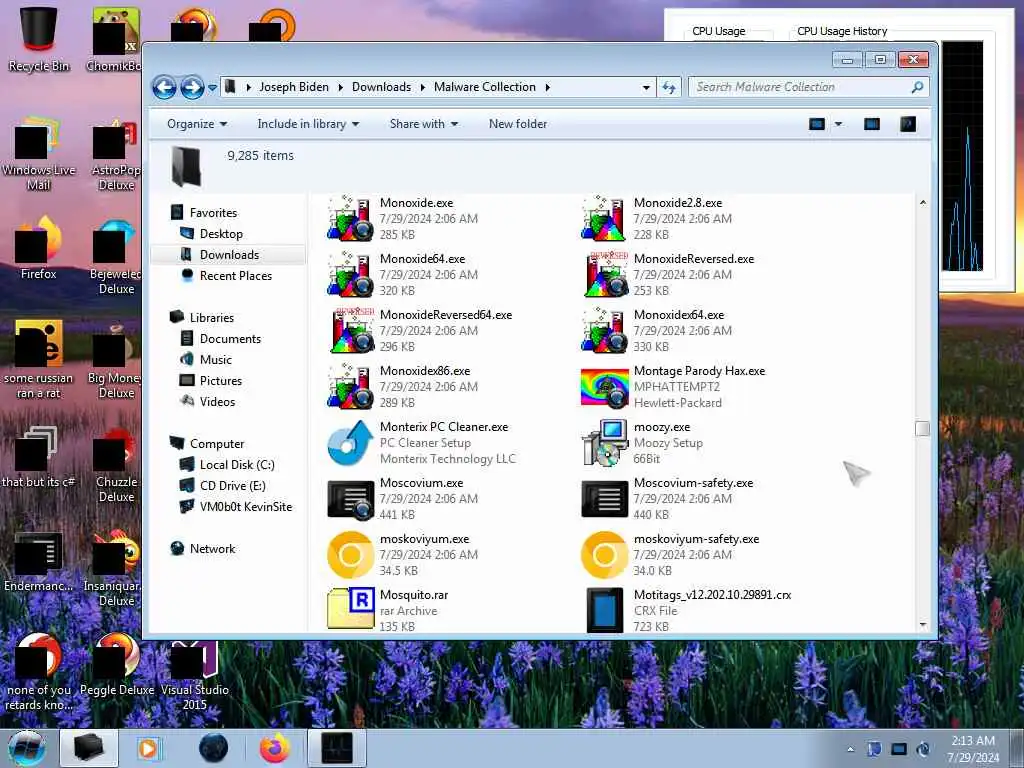Viewport: 1024px width, 768px height.
Task: Click the taskbar clock showing 2:13 AM
Action: click(x=972, y=749)
